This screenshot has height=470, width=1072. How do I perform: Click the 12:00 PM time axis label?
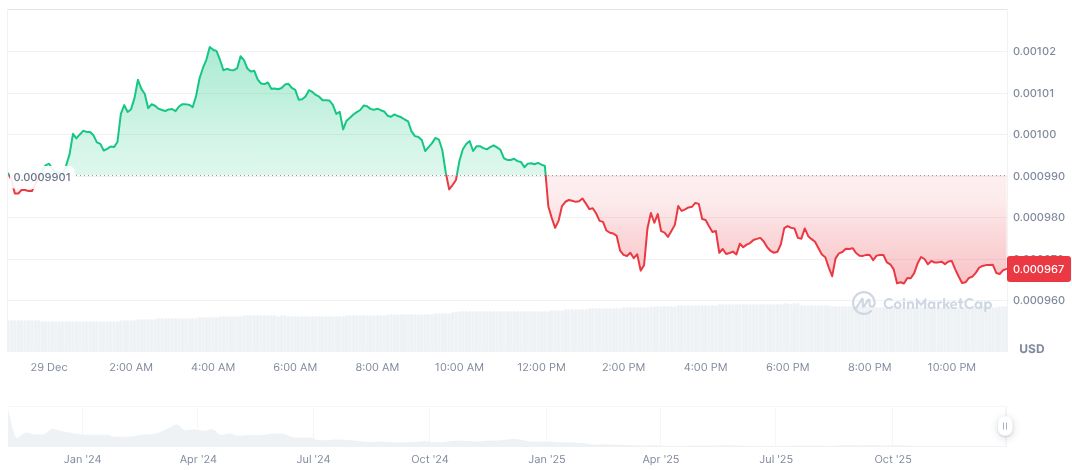[541, 367]
